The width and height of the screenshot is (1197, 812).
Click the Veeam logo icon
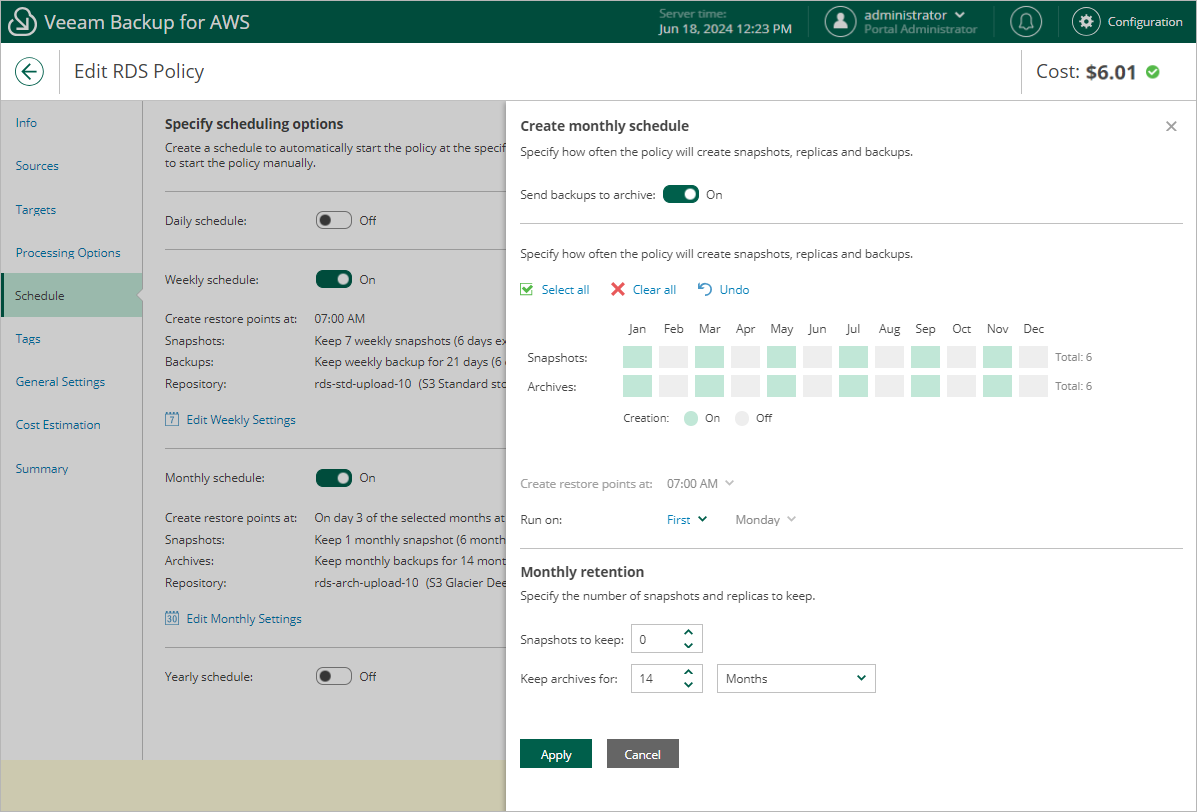click(x=21, y=22)
